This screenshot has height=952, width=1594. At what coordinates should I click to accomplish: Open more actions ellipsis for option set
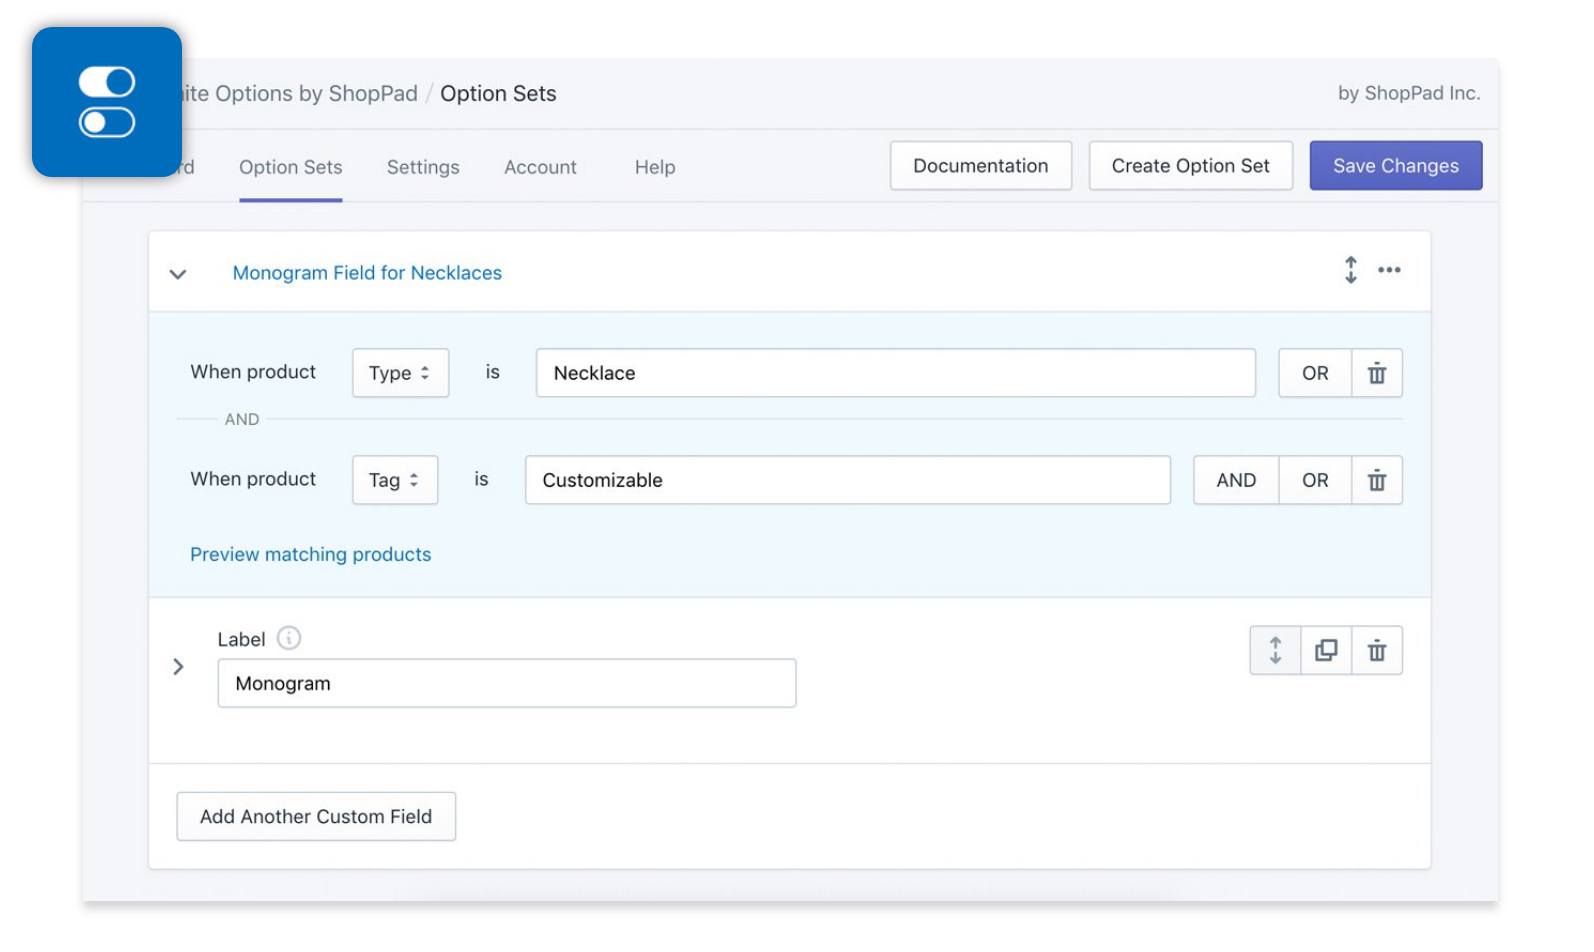coord(1389,270)
